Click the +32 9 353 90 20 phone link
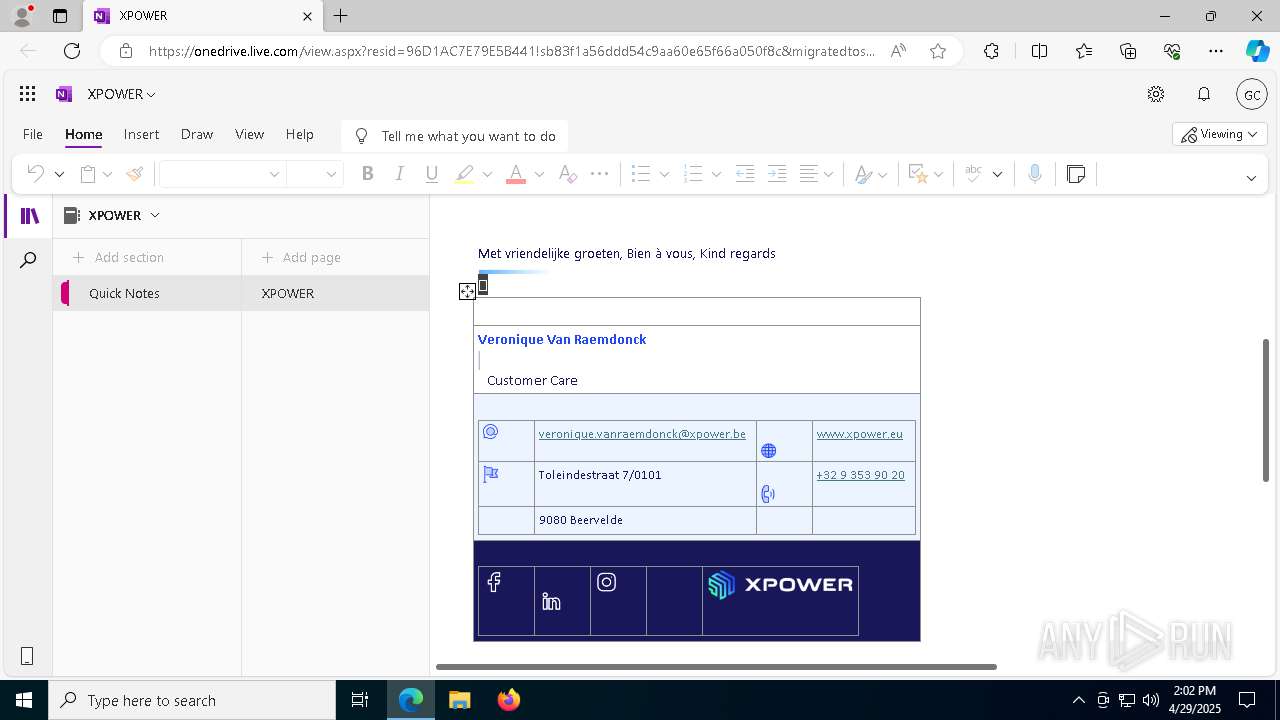Image resolution: width=1280 pixels, height=720 pixels. 860,475
